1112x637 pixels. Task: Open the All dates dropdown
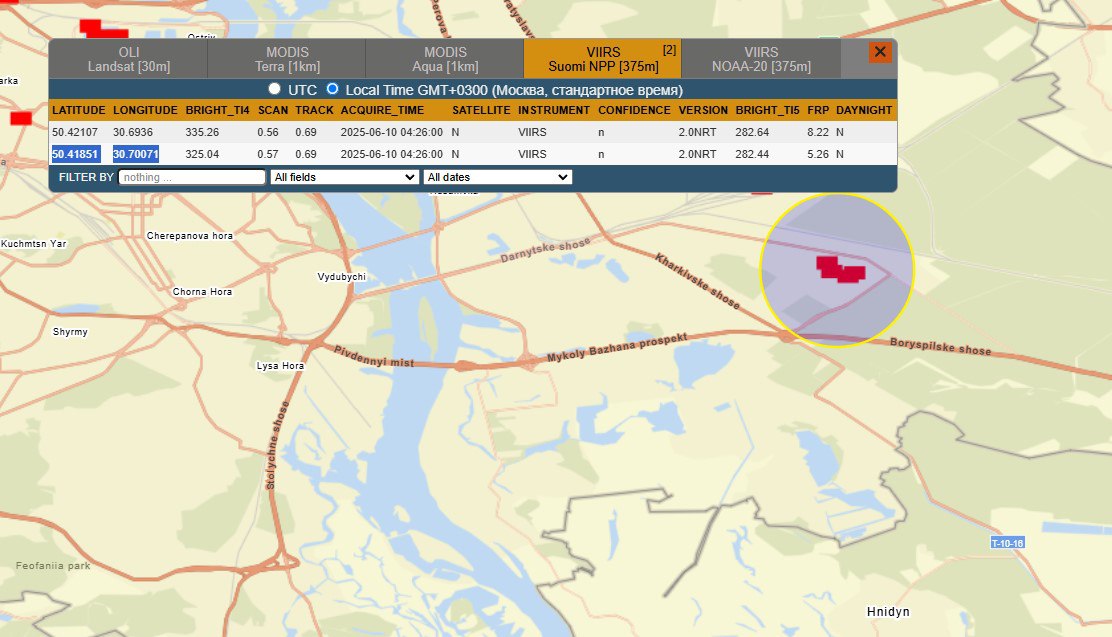(x=497, y=177)
